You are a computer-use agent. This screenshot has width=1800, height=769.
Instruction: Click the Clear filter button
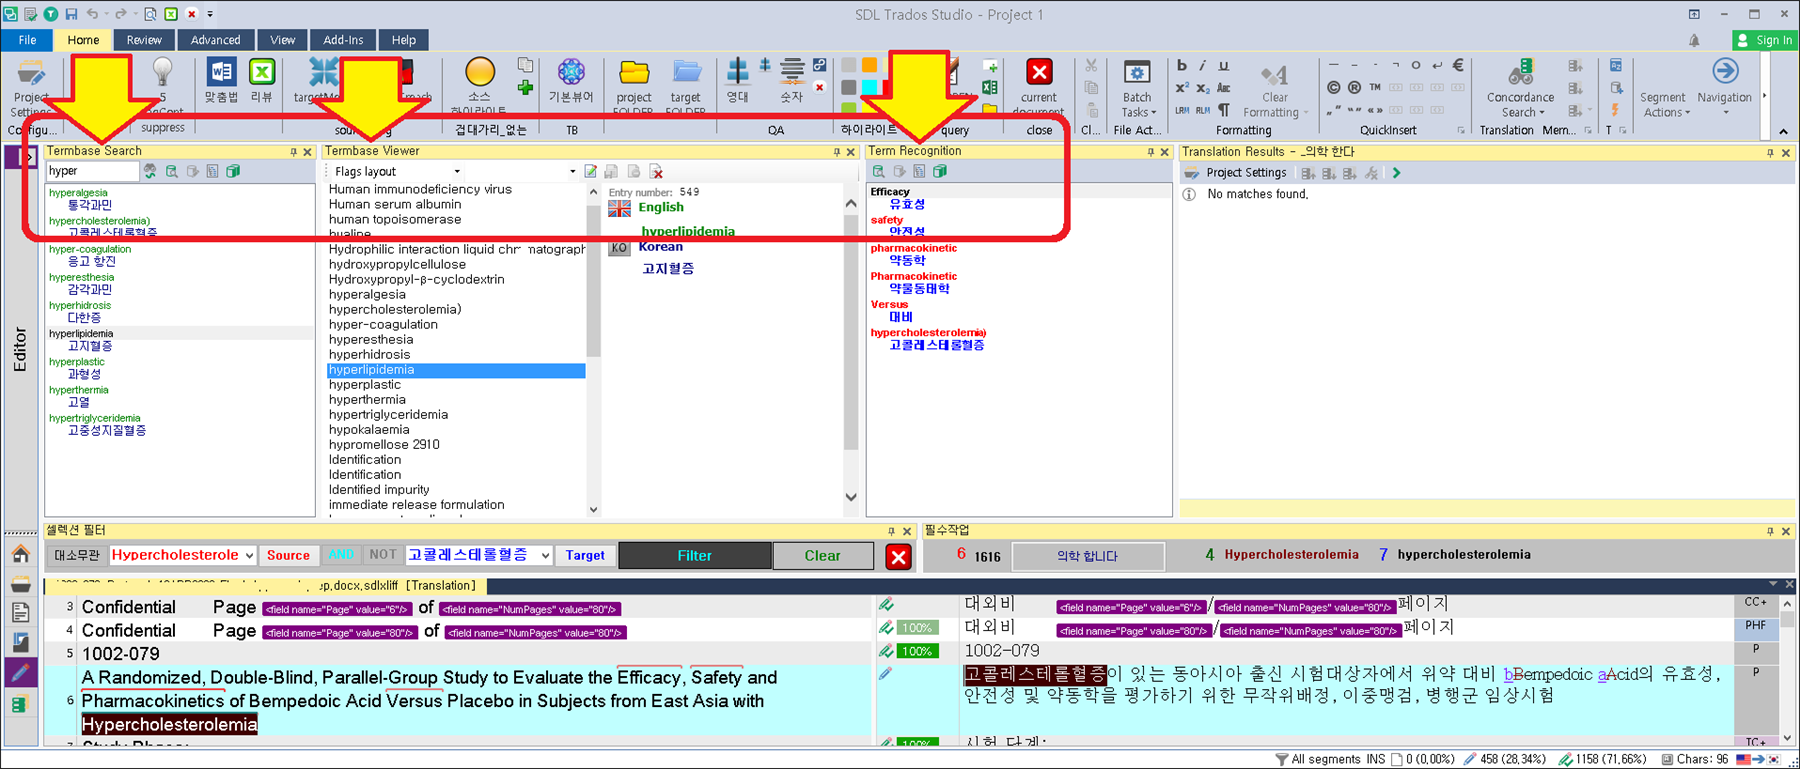tap(823, 555)
